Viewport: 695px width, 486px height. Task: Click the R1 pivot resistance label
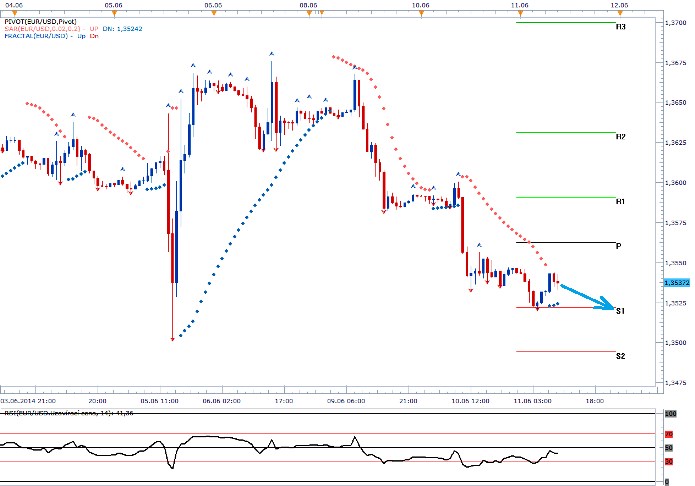[x=621, y=201]
